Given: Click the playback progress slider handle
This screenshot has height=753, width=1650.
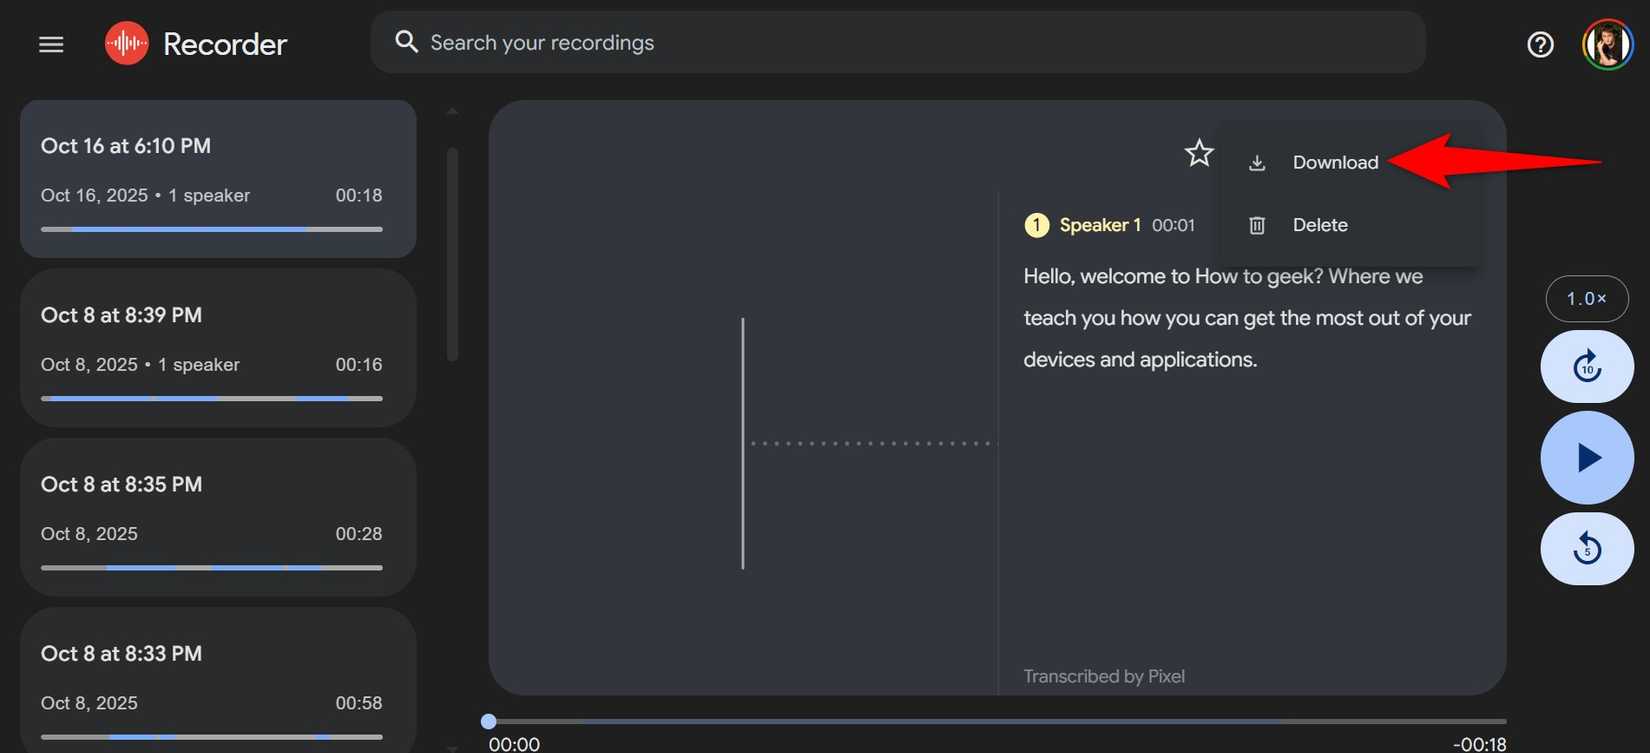Looking at the screenshot, I should click(488, 721).
